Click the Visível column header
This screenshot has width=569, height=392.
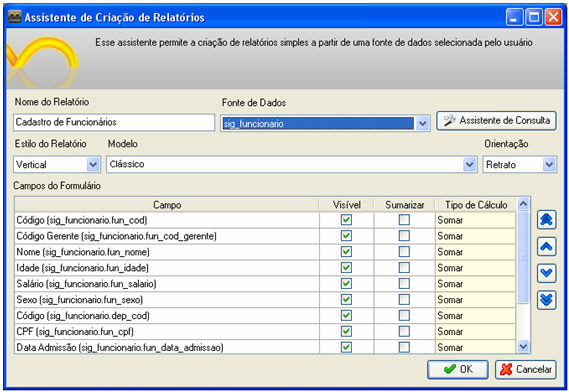pyautogui.click(x=347, y=205)
